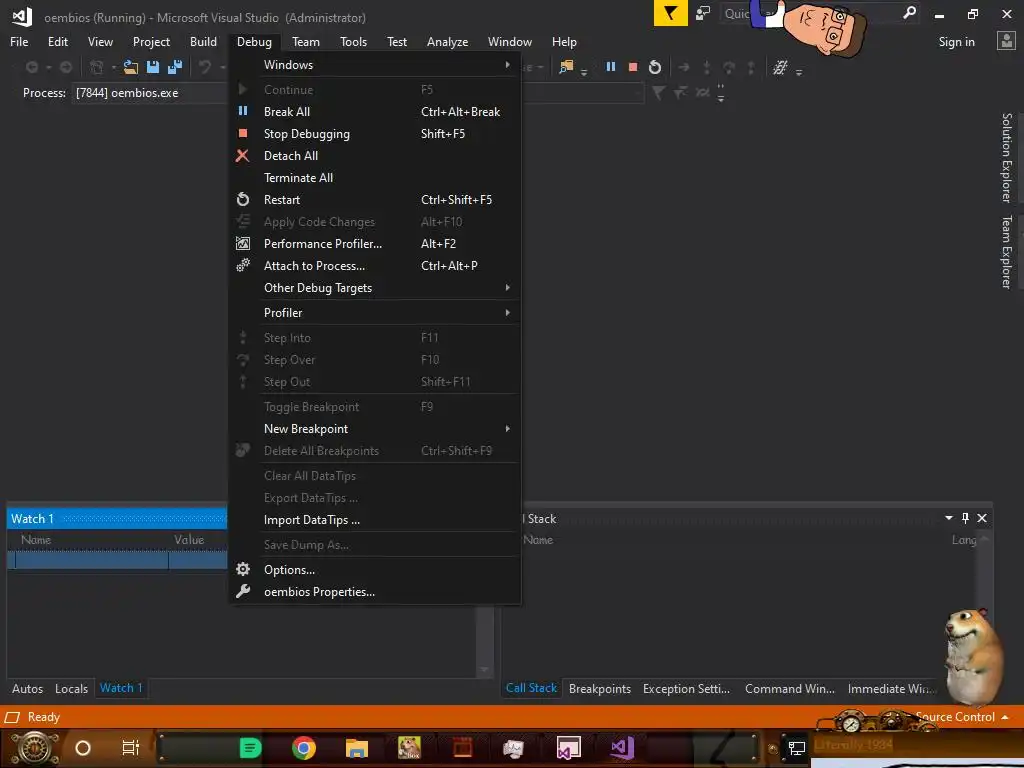Click the purple Visual Studio taskbar icon
The width and height of the screenshot is (1024, 768).
point(622,747)
